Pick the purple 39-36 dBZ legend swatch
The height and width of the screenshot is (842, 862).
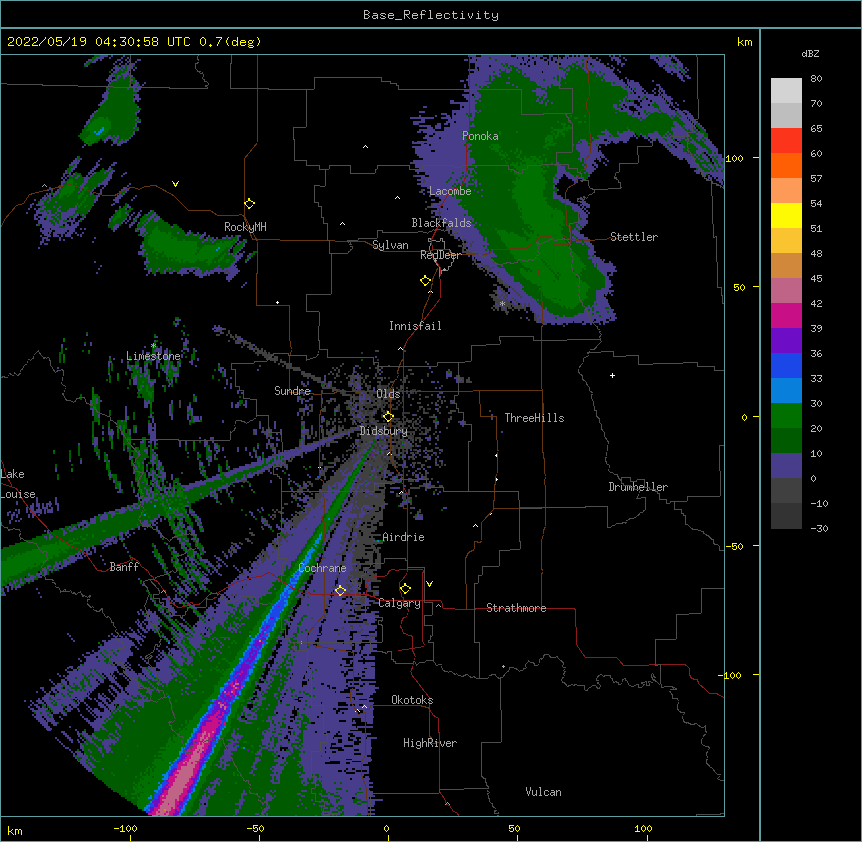coord(786,341)
